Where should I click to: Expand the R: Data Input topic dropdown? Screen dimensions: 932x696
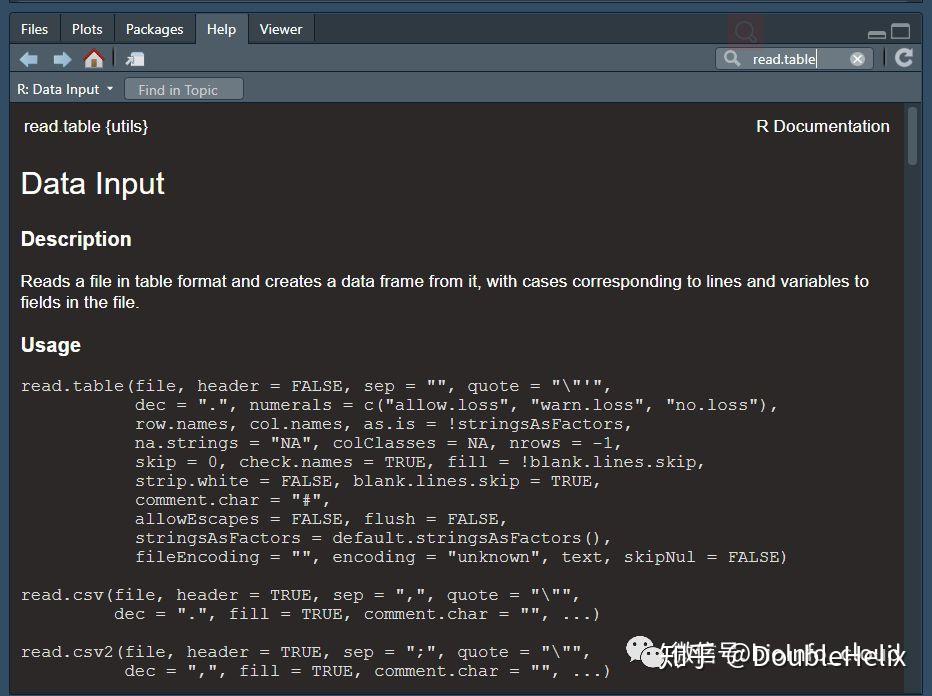(65, 89)
